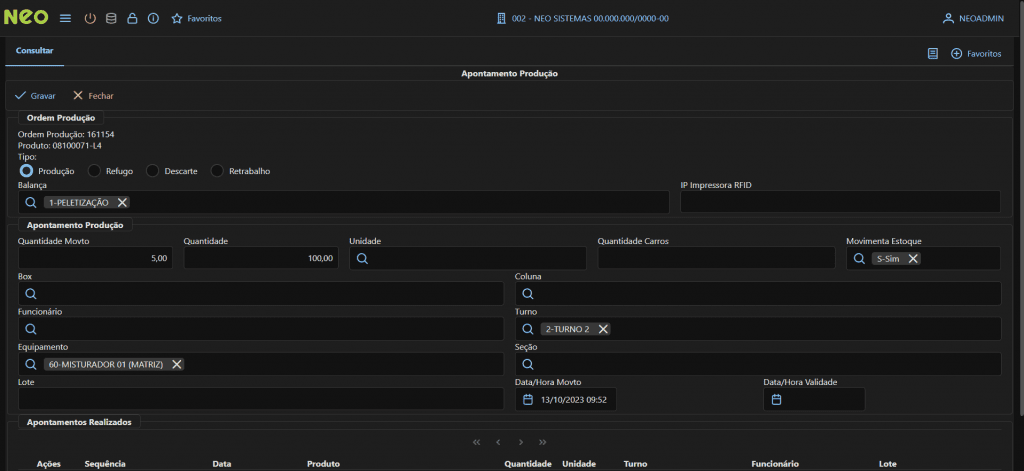Switch to the Consultar tab
Viewport: 1024px width, 471px height.
pyautogui.click(x=35, y=49)
